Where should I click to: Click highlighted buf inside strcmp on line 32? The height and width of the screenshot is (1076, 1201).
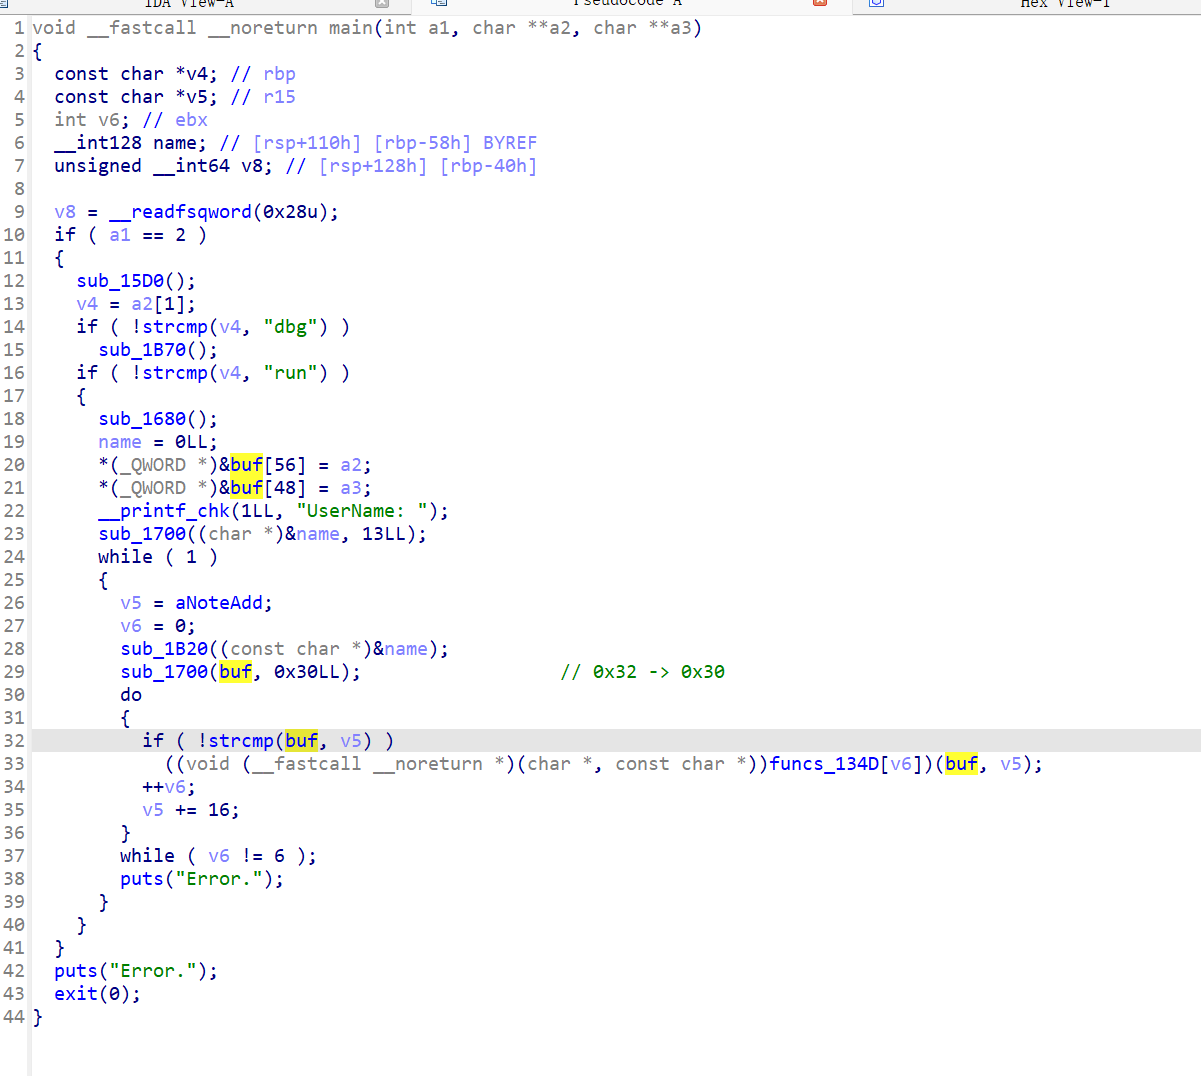click(x=302, y=741)
